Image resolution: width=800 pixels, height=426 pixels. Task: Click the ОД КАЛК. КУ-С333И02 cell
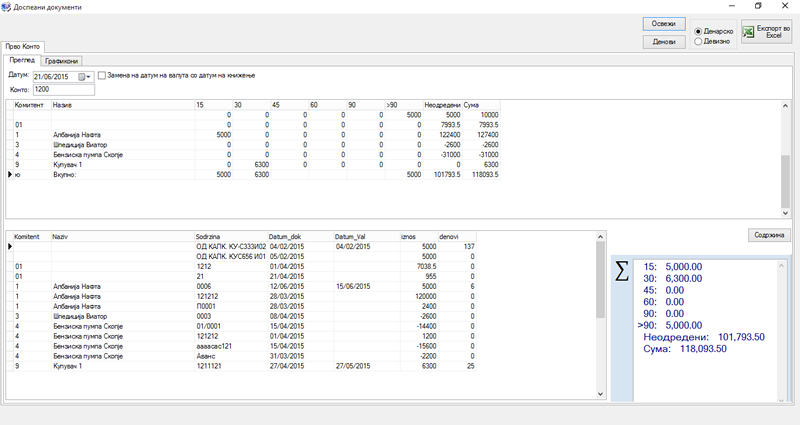[231, 246]
